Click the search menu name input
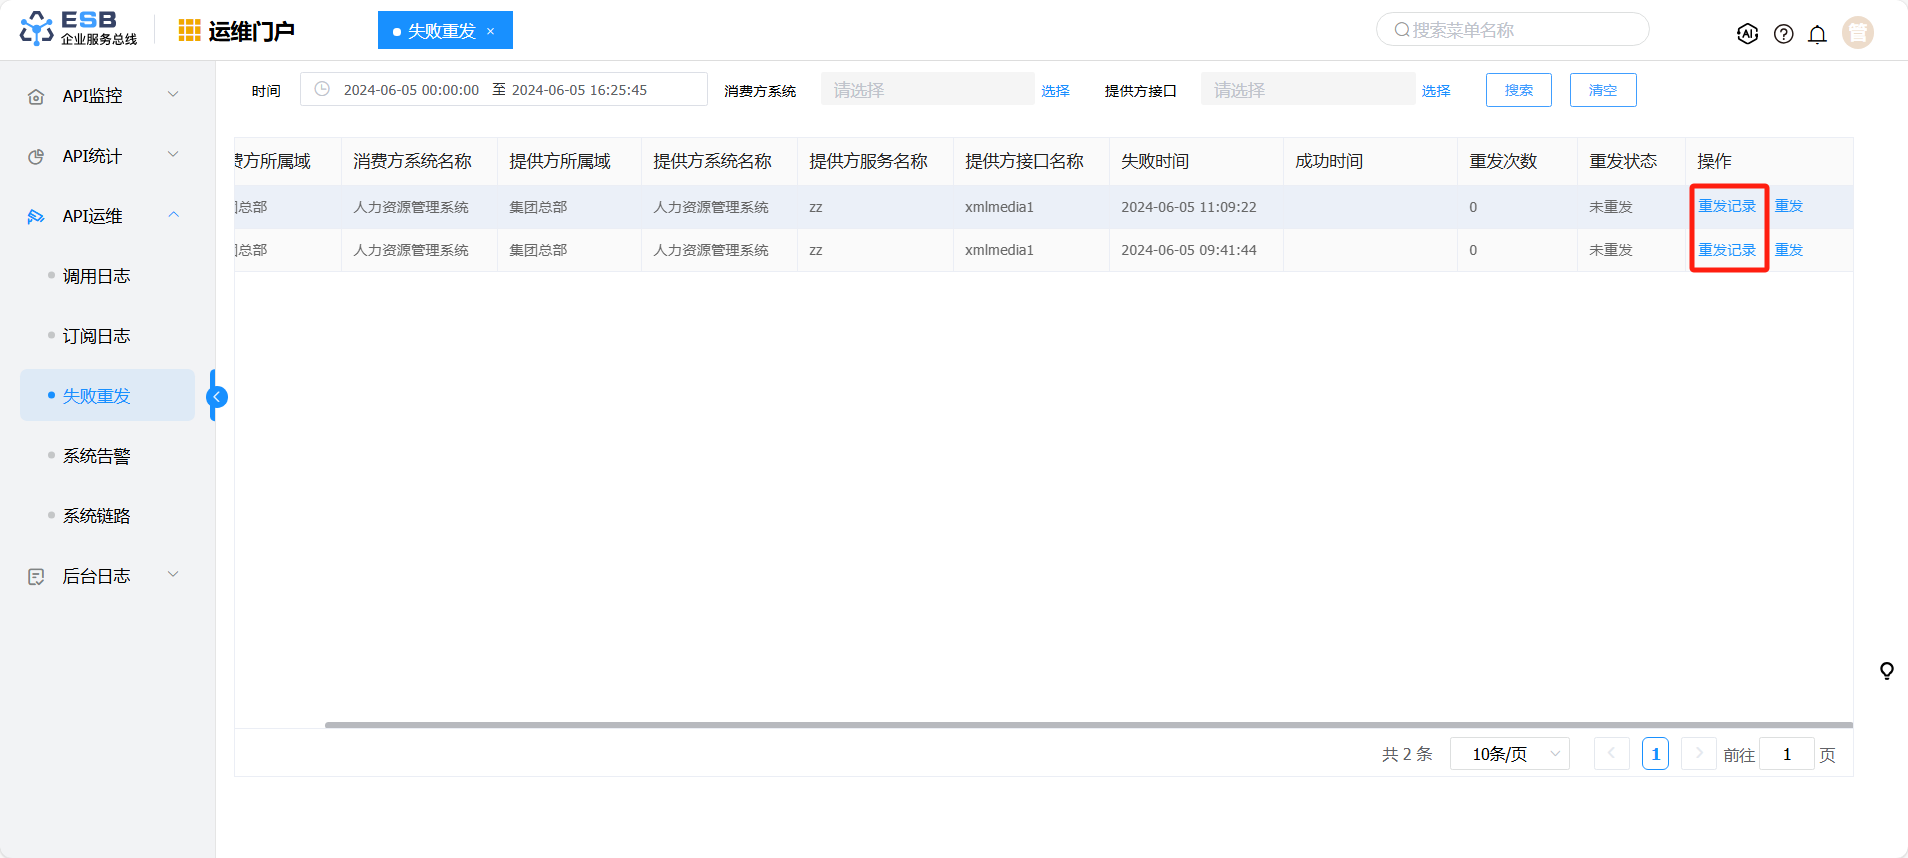1908x858 pixels. 1520,30
